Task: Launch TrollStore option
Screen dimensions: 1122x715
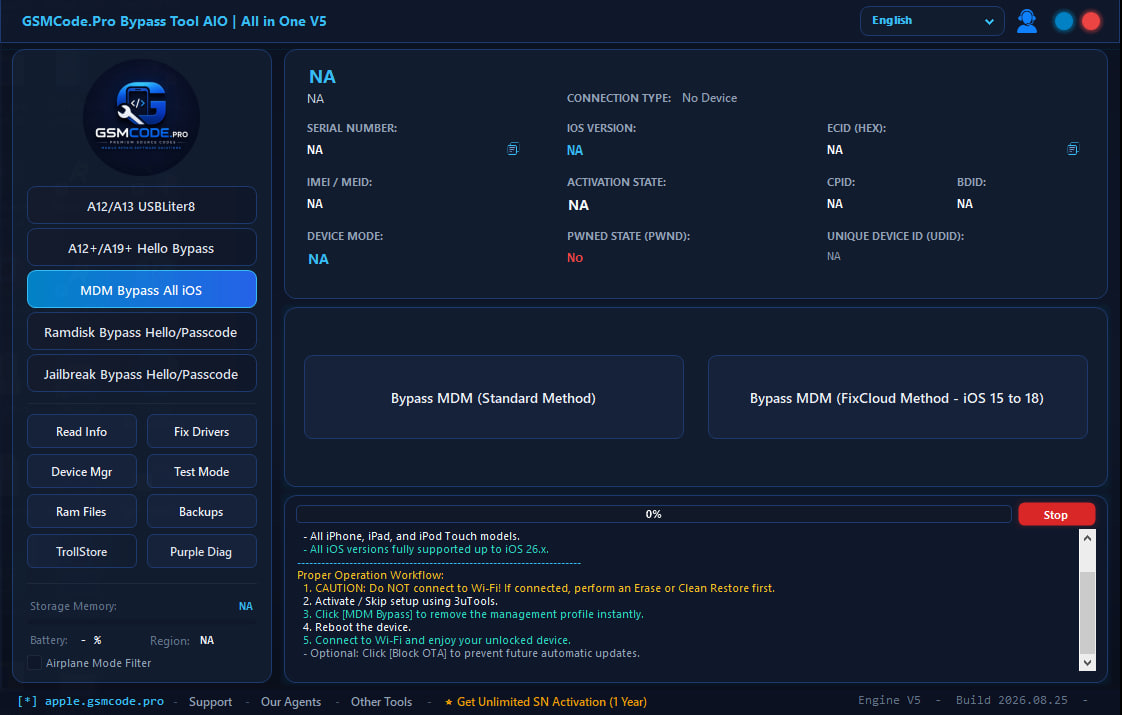Action: pos(82,552)
